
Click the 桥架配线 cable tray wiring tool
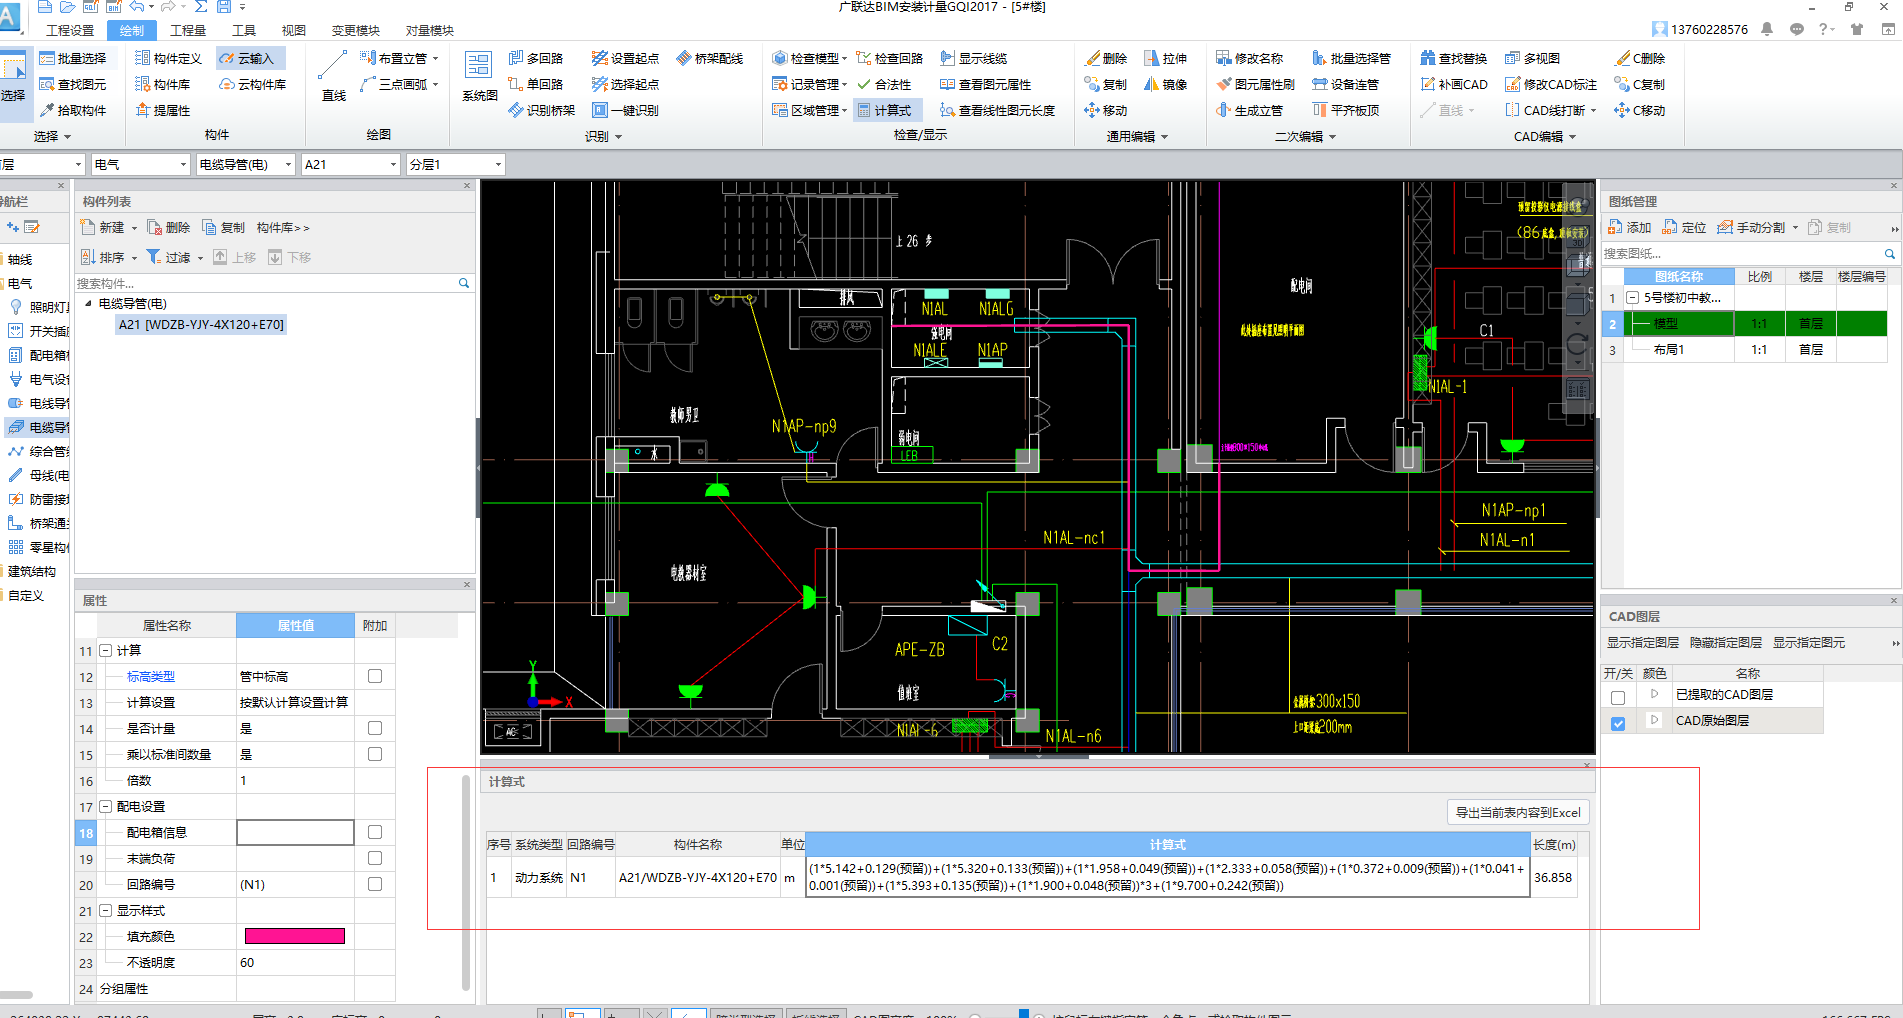click(x=710, y=58)
